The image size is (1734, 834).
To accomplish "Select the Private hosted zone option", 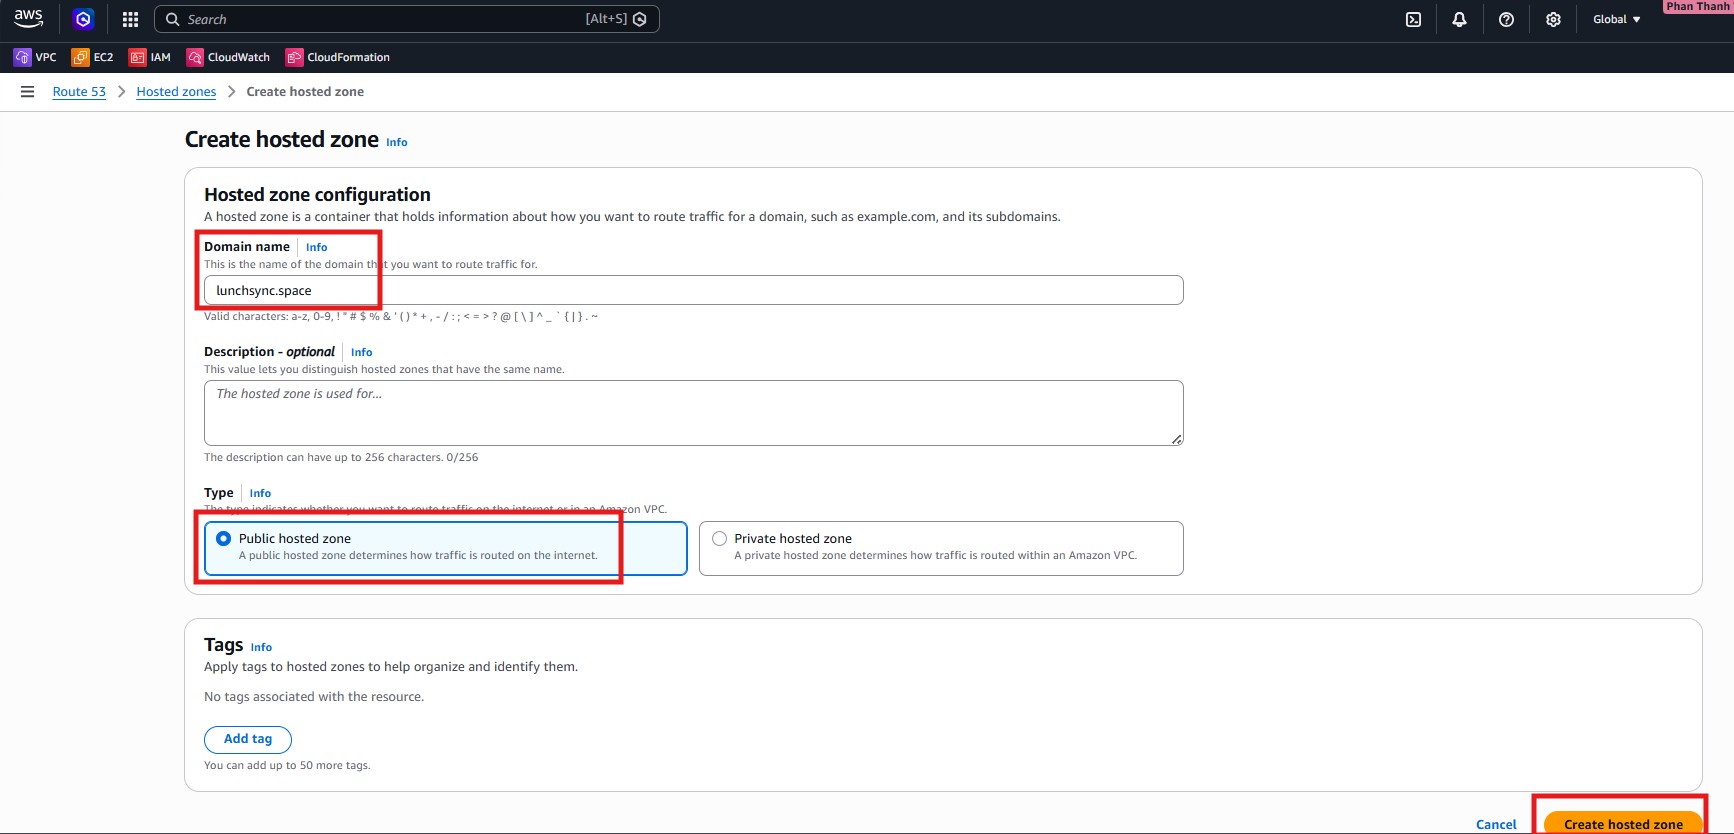I will (719, 538).
